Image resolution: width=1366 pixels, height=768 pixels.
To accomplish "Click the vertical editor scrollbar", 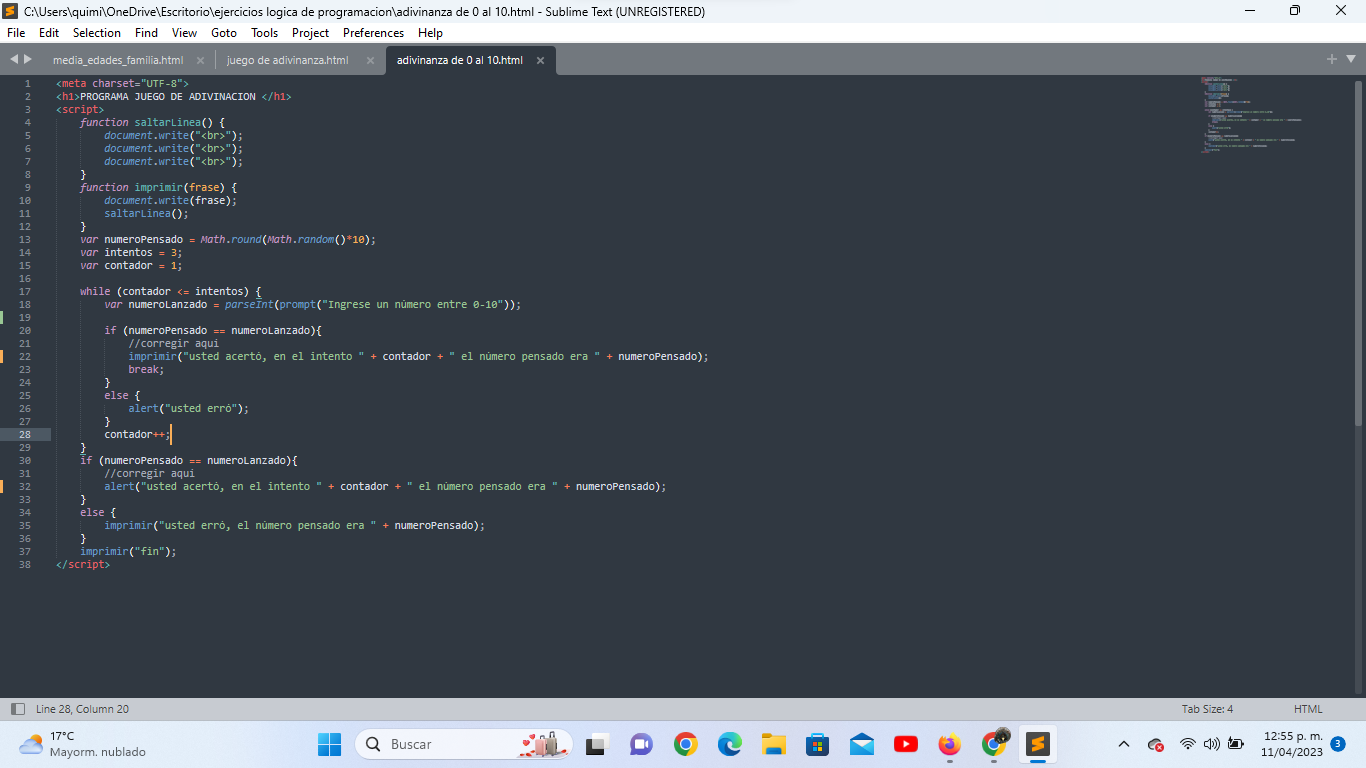I will coord(1358,252).
